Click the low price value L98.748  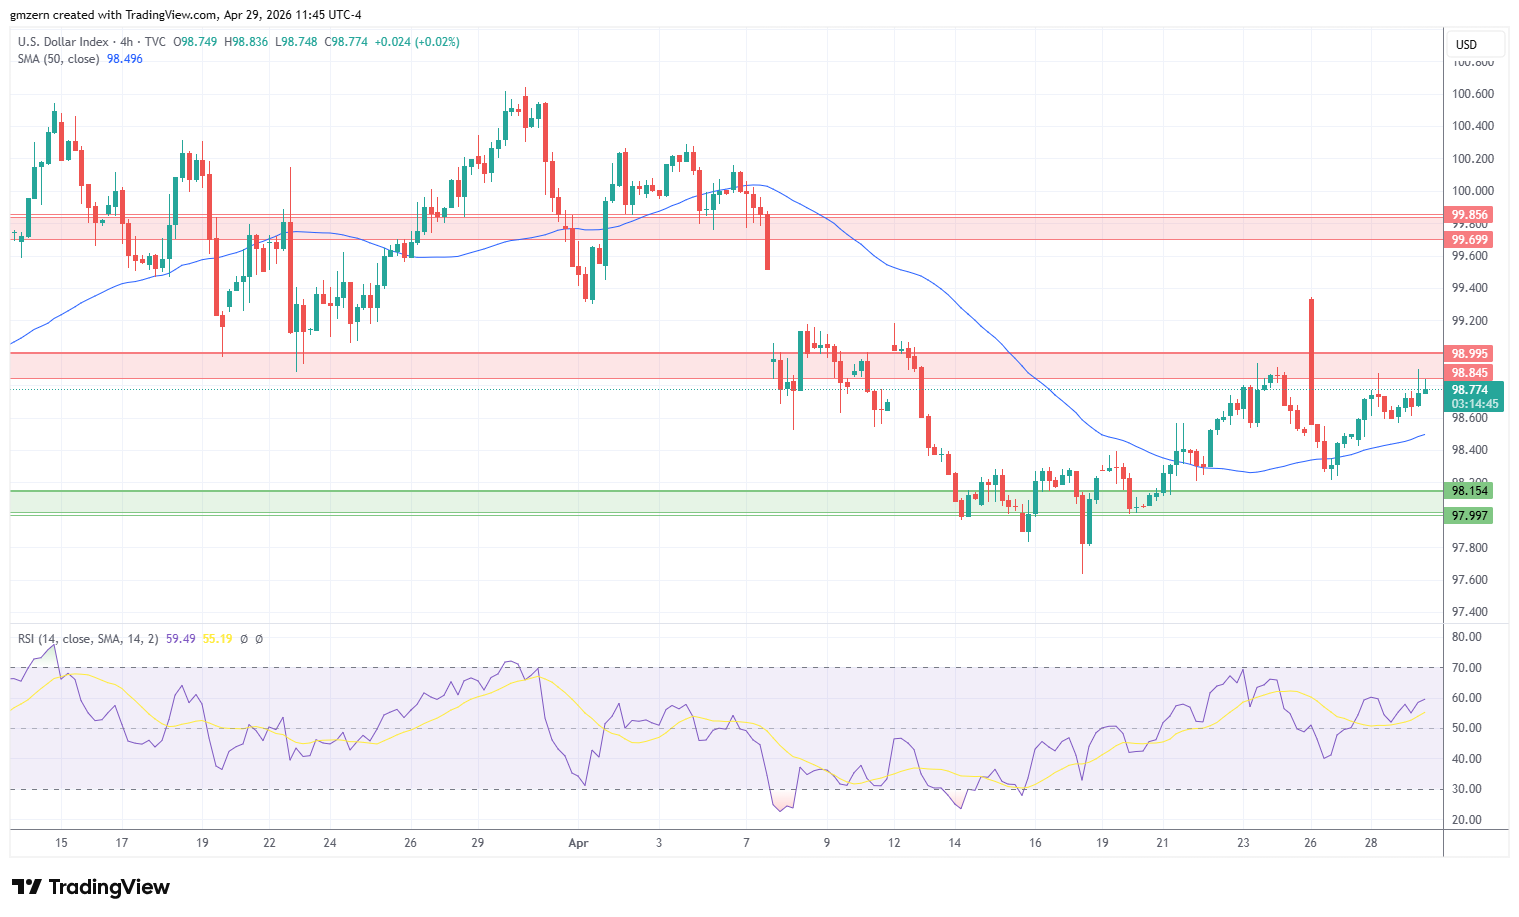296,42
